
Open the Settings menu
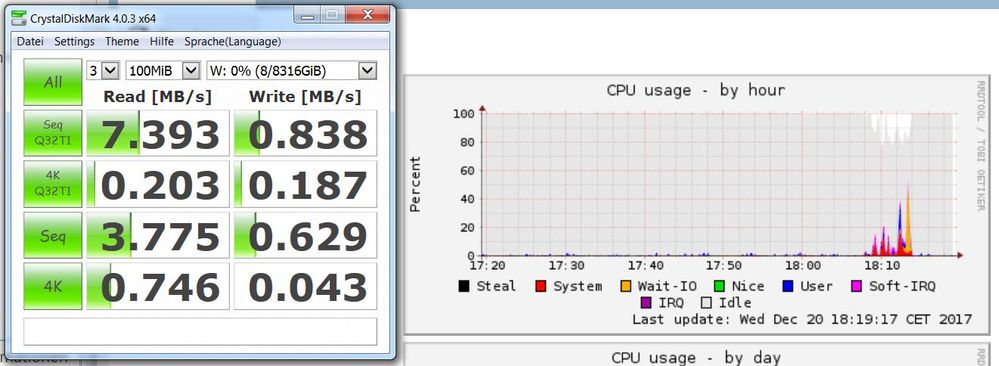point(74,41)
